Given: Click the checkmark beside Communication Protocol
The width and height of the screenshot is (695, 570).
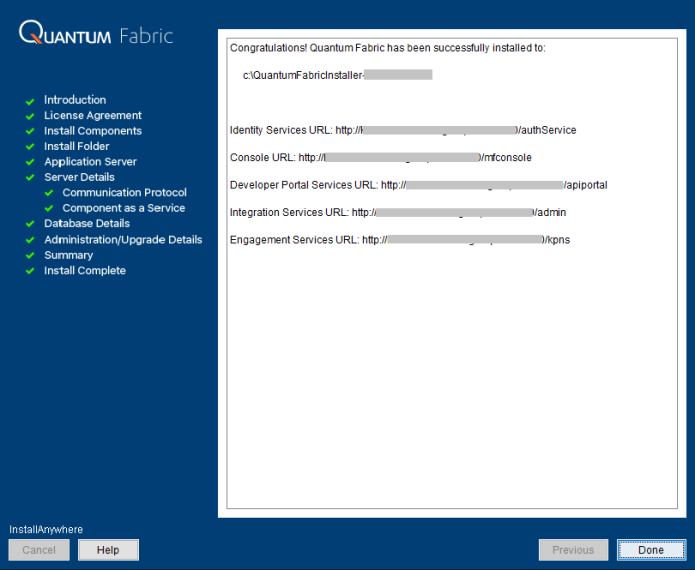Looking at the screenshot, I should (49, 193).
